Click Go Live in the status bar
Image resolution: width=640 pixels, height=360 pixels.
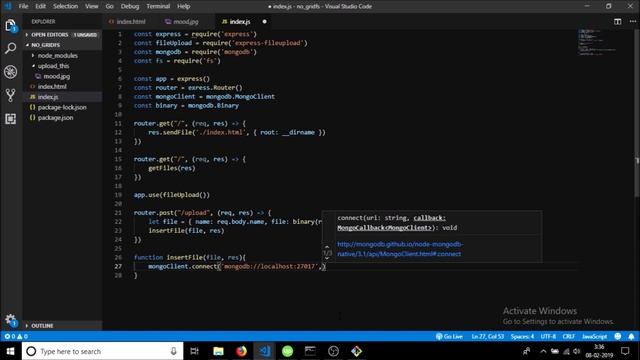coord(449,336)
